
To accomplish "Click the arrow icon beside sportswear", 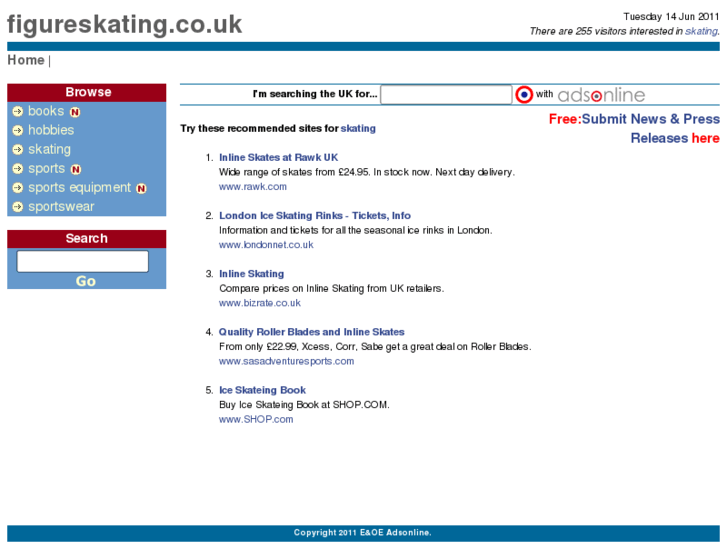I will point(18,207).
